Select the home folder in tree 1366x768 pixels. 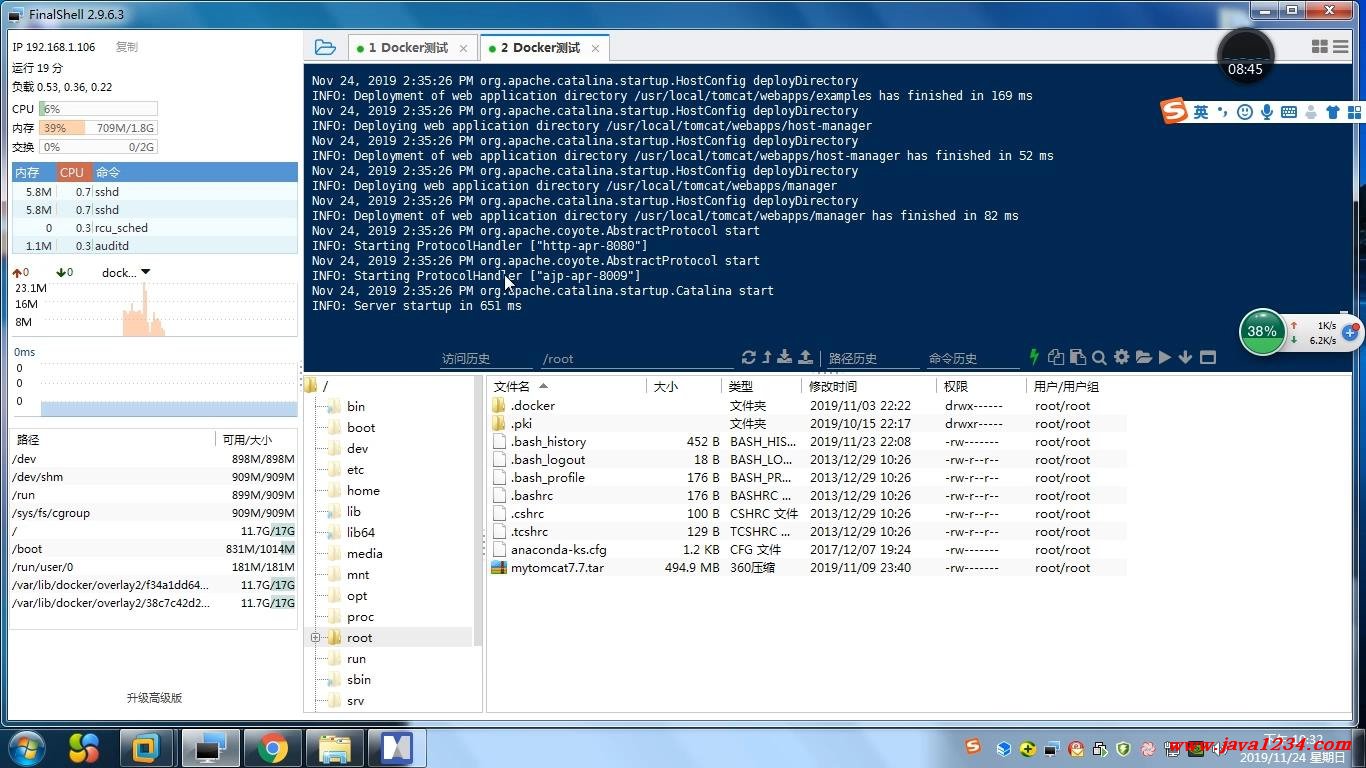point(363,490)
